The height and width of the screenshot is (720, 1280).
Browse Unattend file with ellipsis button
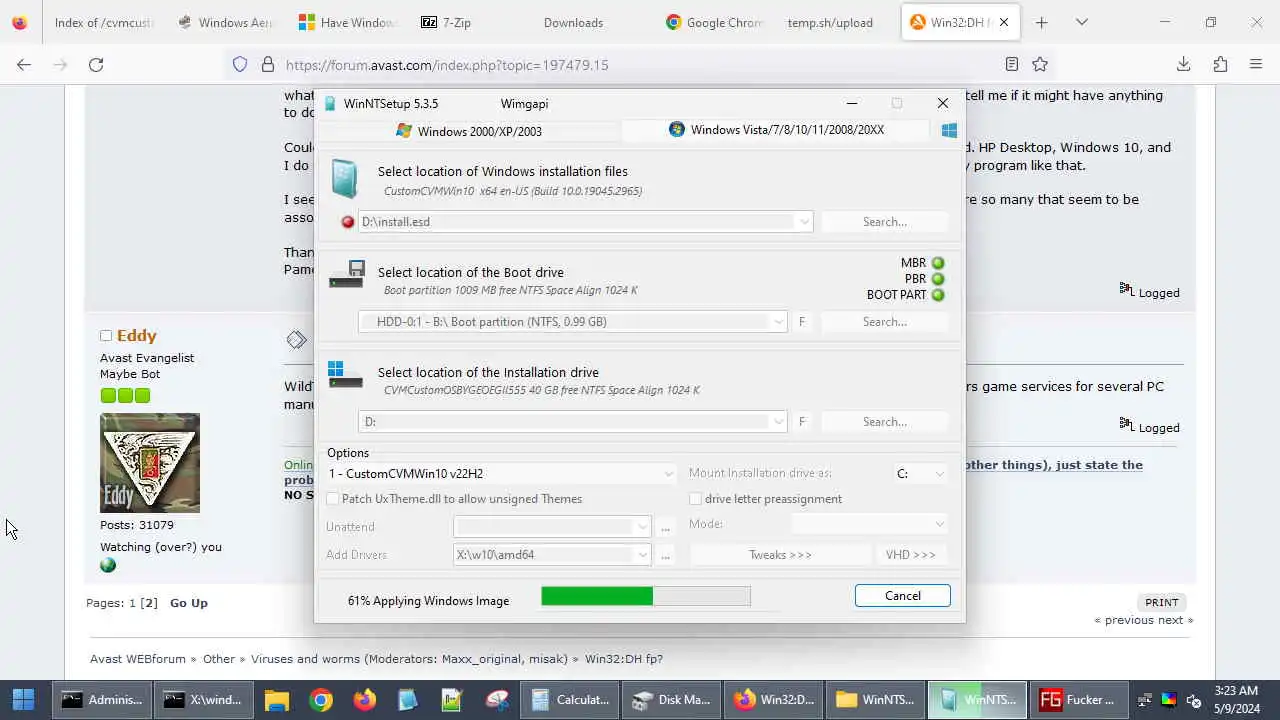[666, 527]
